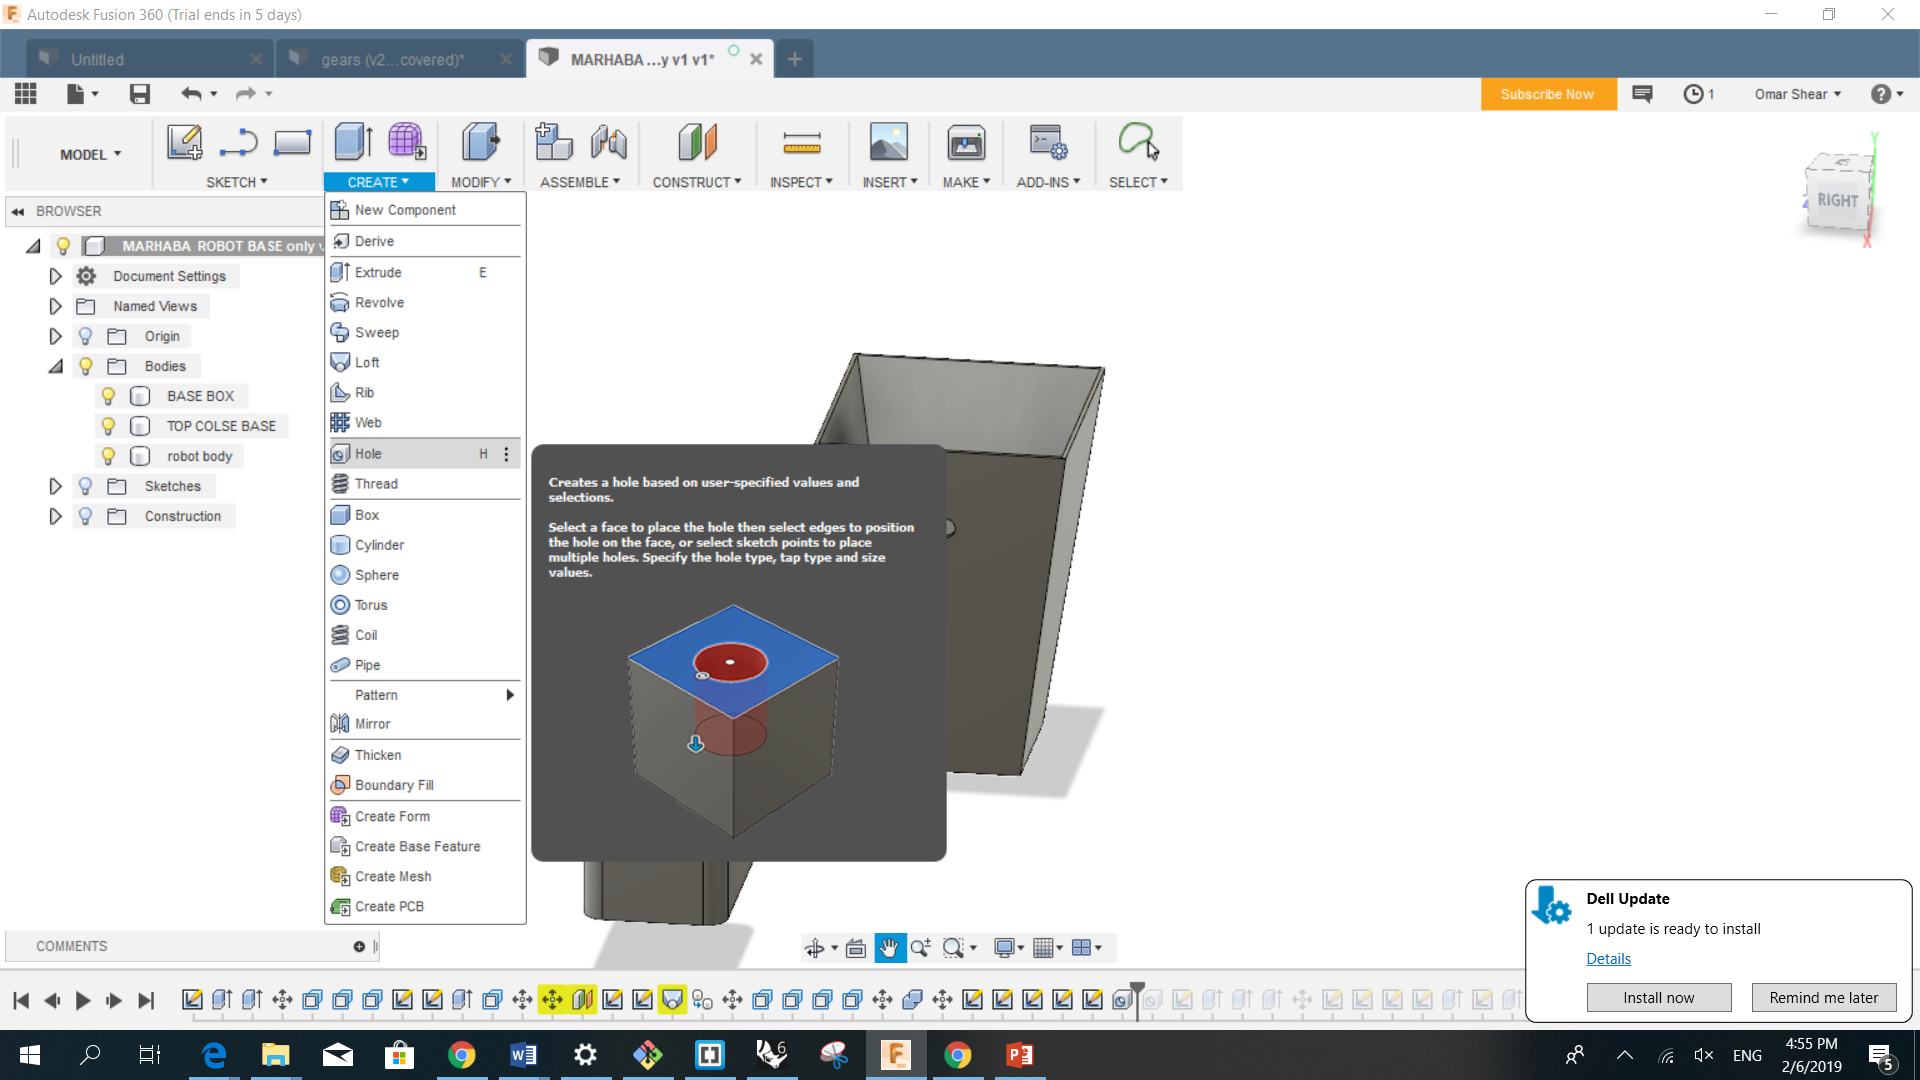
Task: Click the Orbit navigation icon
Action: click(815, 948)
